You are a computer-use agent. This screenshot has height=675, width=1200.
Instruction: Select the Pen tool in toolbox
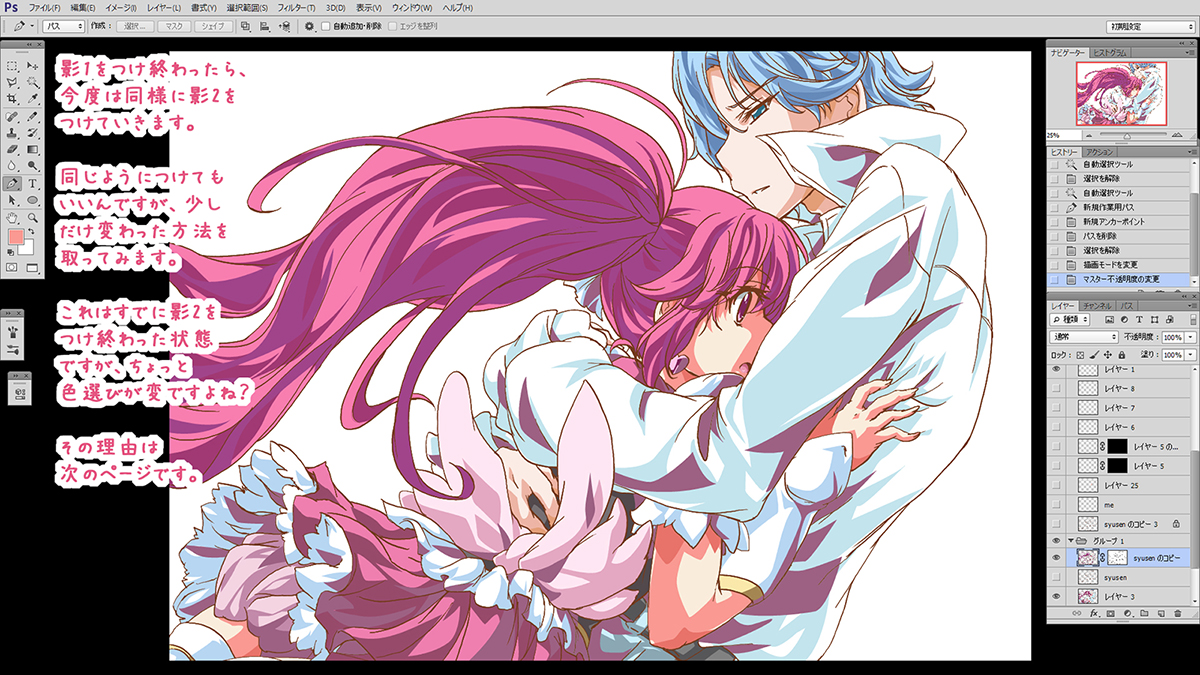12,183
